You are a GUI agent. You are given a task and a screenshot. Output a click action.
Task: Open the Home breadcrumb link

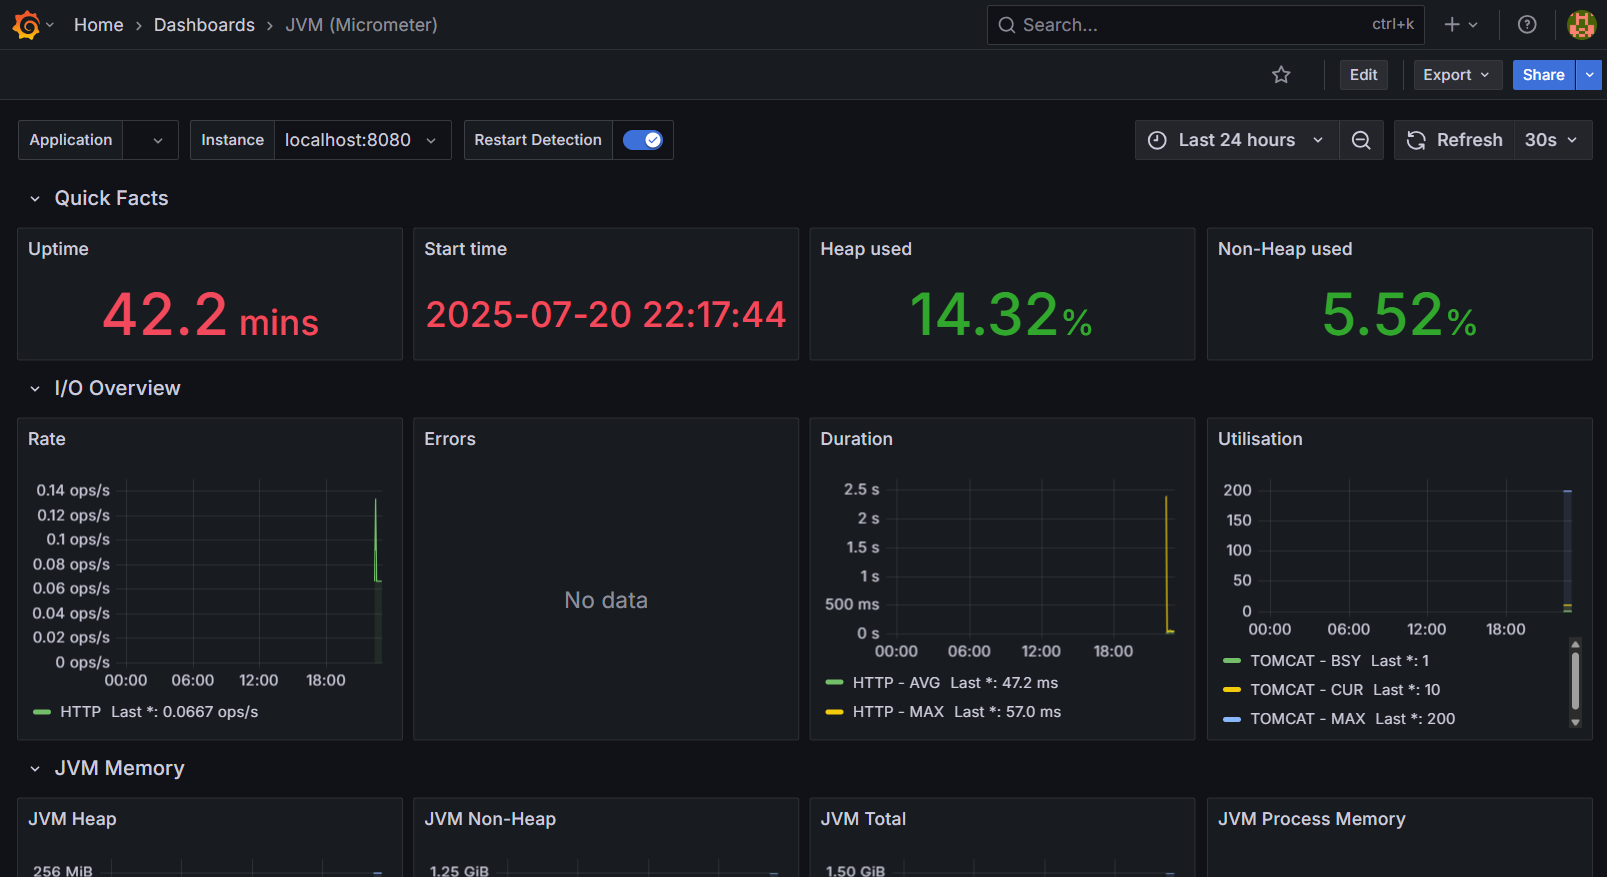click(x=98, y=25)
